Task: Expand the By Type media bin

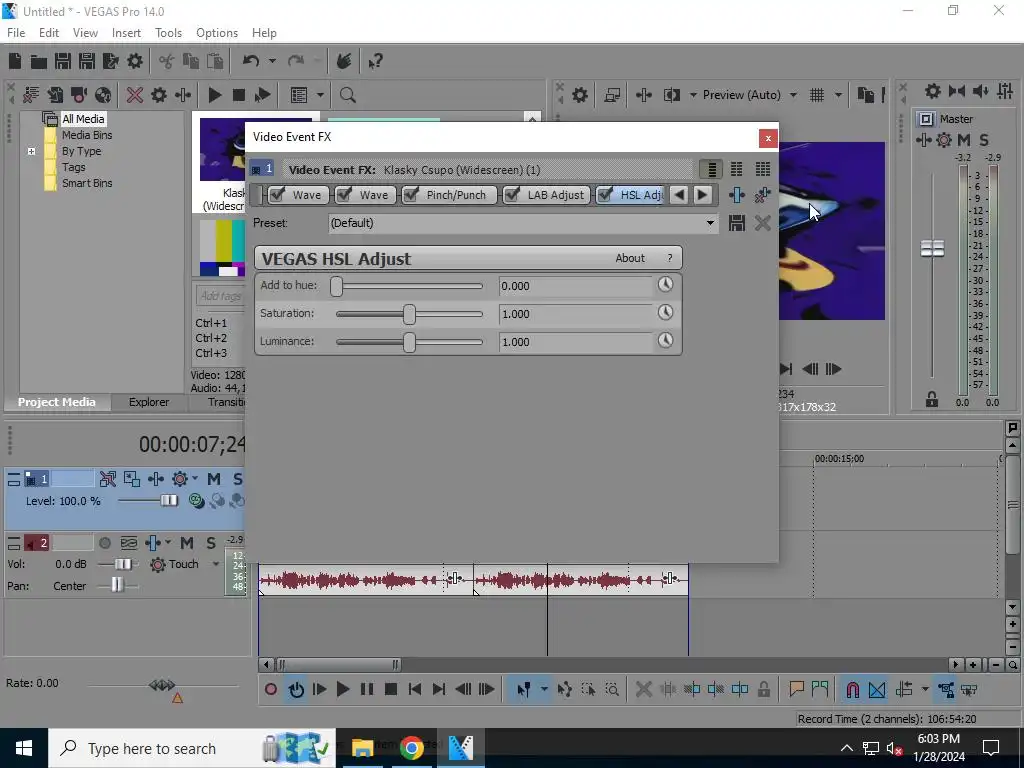Action: pyautogui.click(x=31, y=152)
